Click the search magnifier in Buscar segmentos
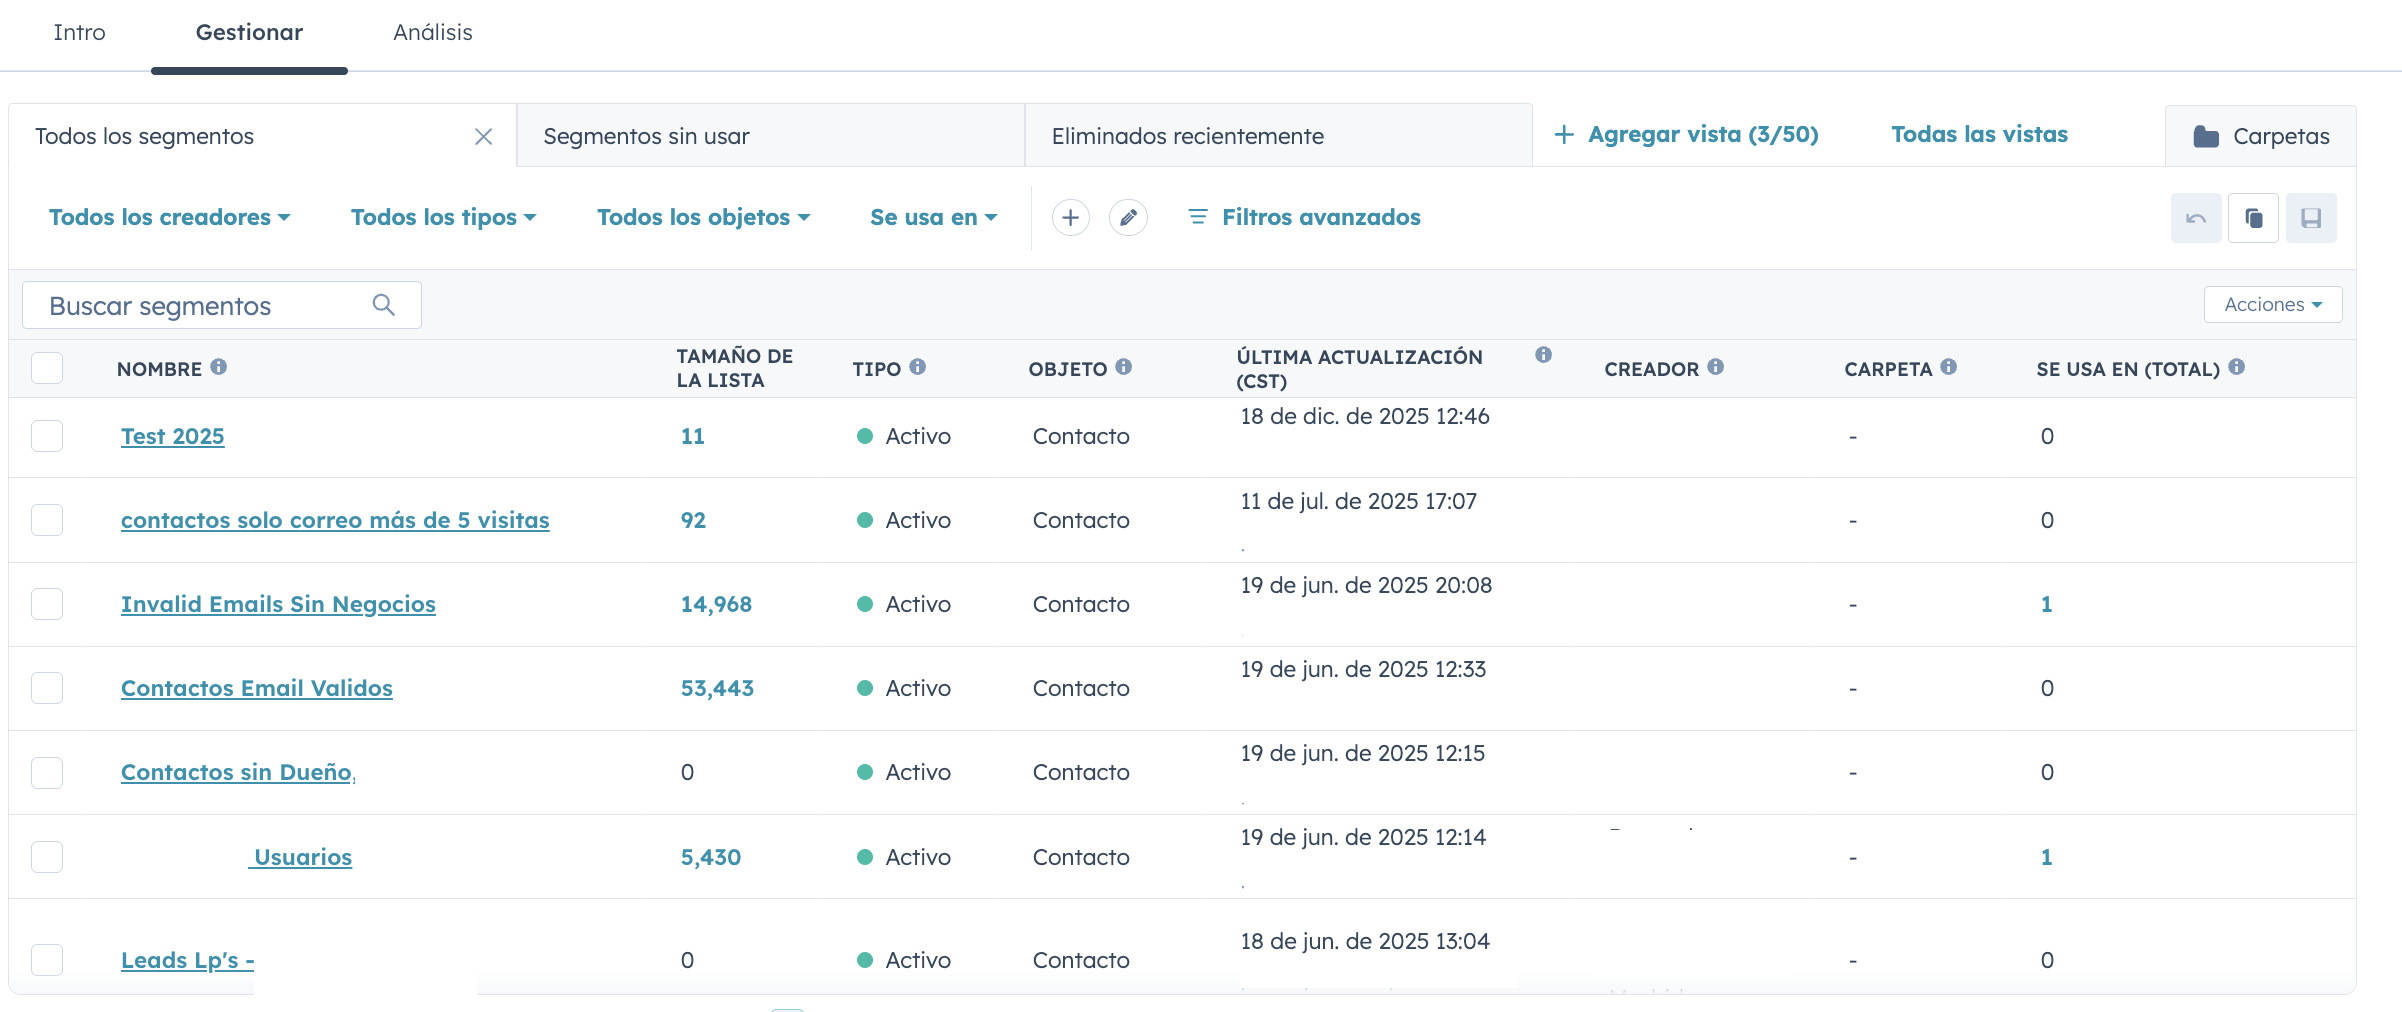Viewport: 2402px width, 1012px height. point(383,305)
